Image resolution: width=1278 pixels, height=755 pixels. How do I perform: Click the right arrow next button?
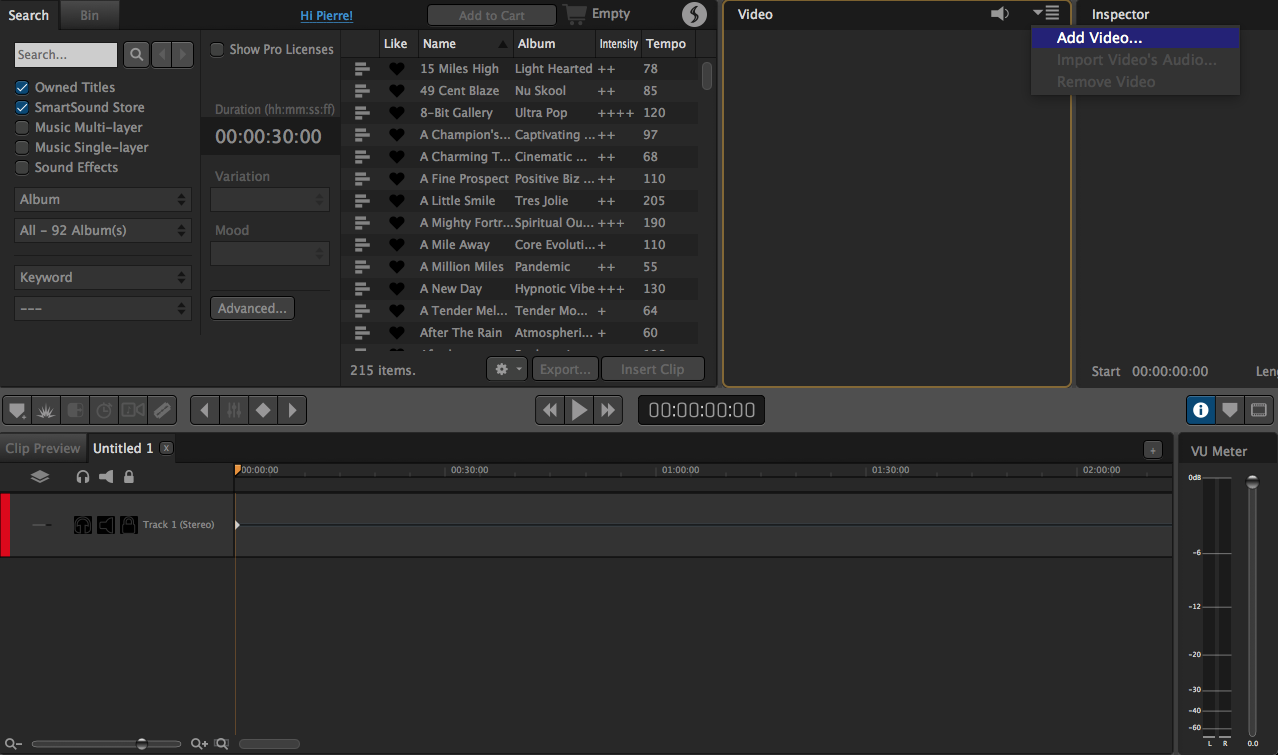click(x=292, y=410)
